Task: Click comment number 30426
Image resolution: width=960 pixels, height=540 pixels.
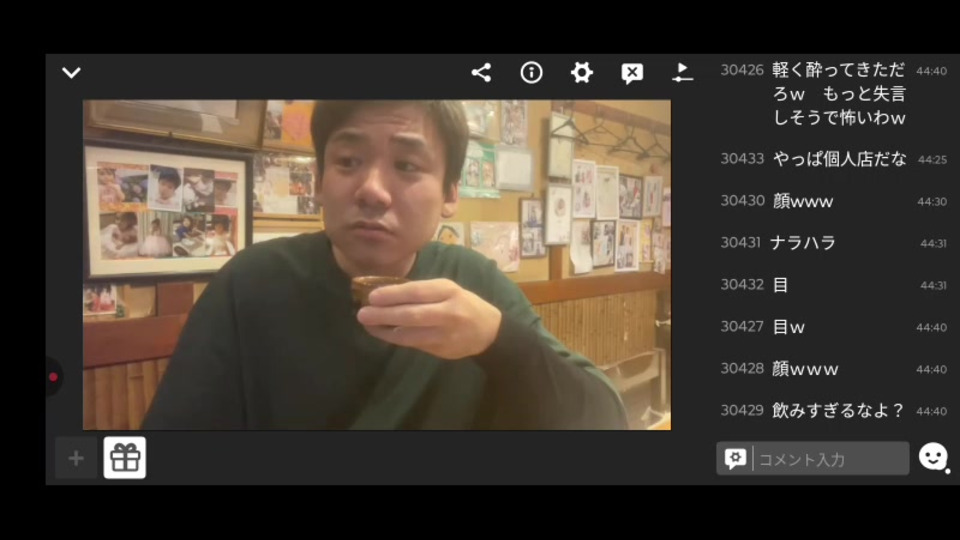Action: click(x=742, y=70)
